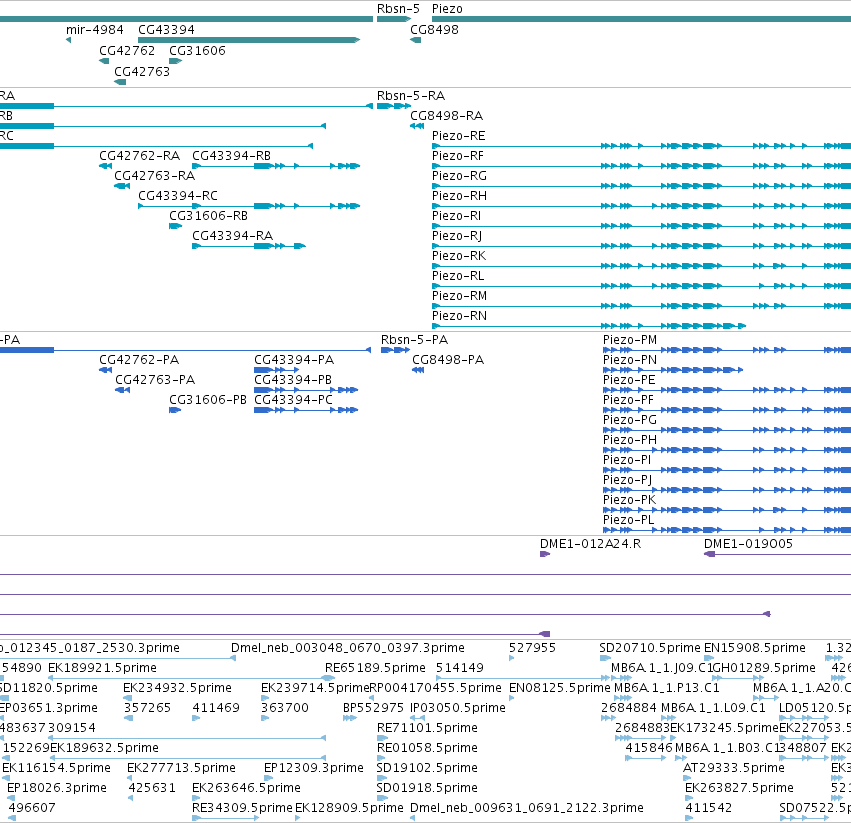851x823 pixels.
Task: Select the CG43394-RB transcript
Action: click(x=231, y=156)
